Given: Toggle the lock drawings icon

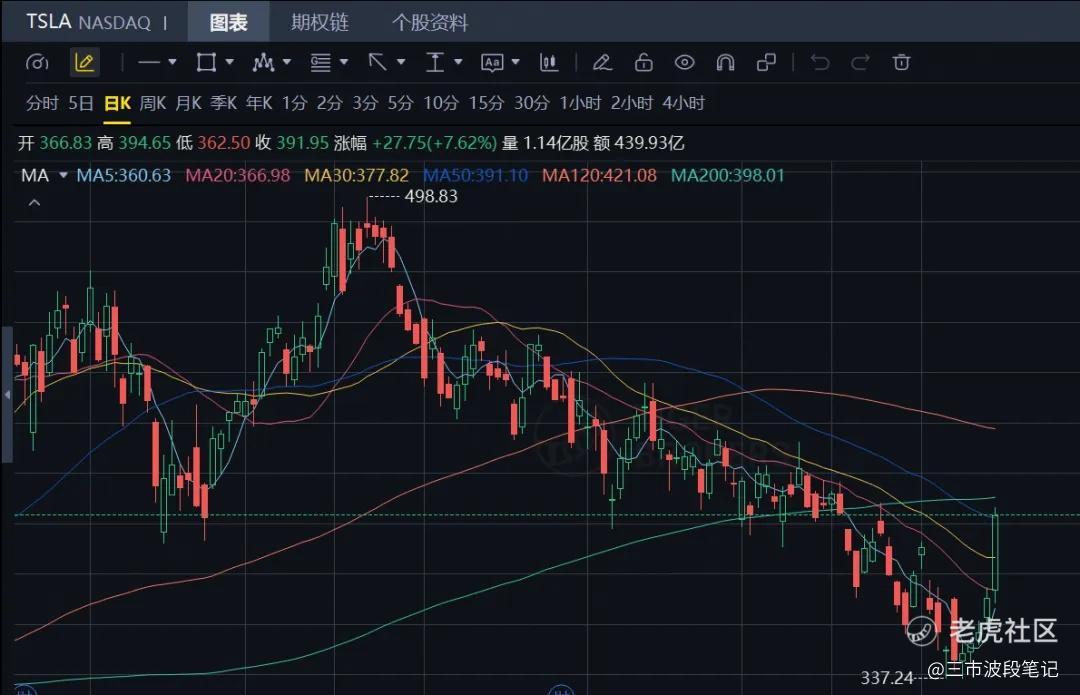Looking at the screenshot, I should 643,63.
